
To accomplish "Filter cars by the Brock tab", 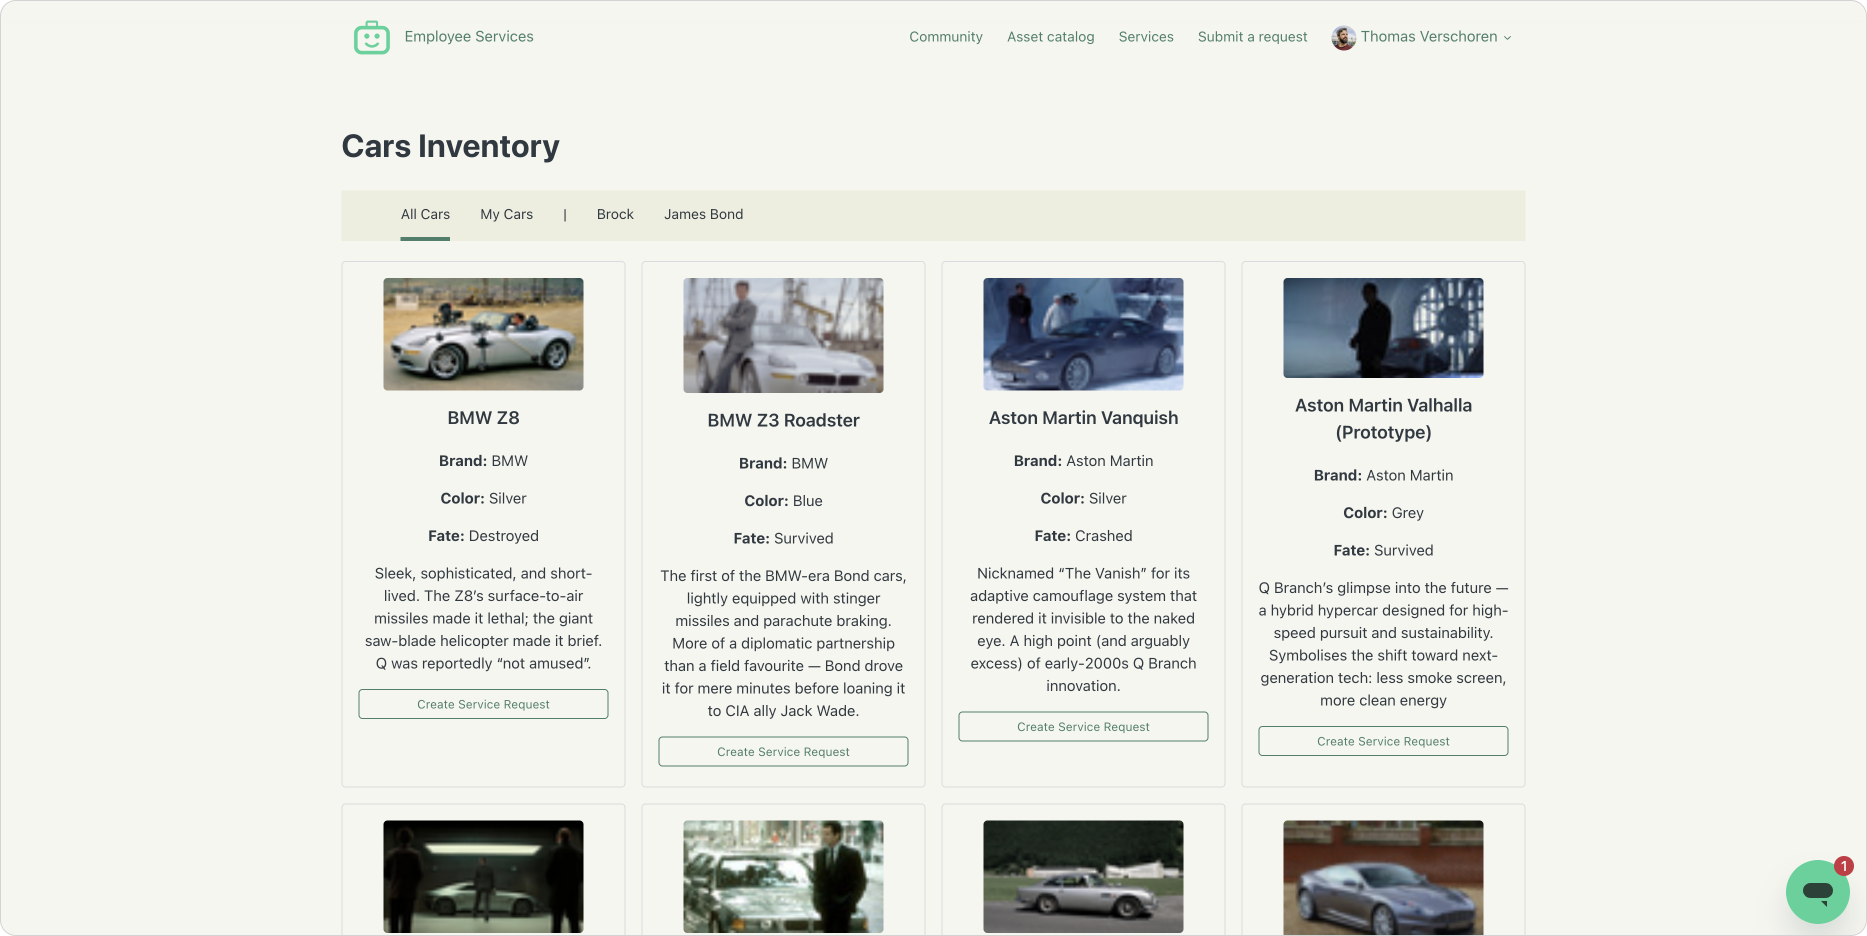I will tap(615, 215).
